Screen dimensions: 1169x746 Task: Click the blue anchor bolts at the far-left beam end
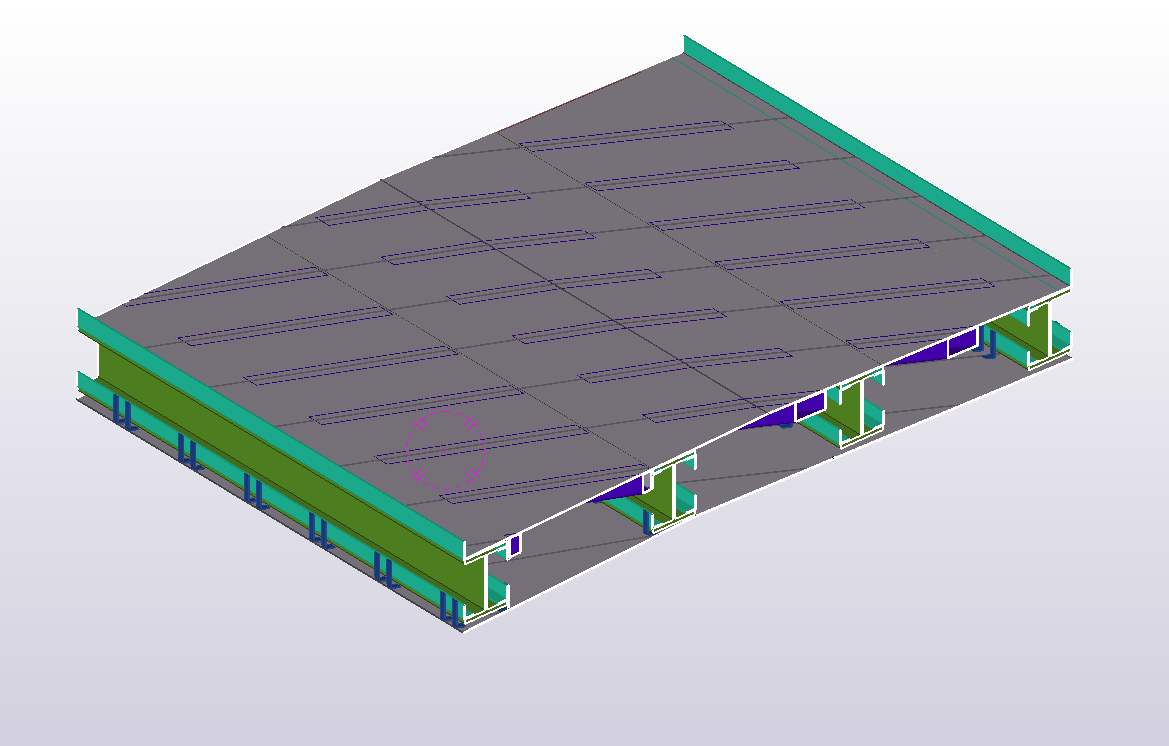123,410
